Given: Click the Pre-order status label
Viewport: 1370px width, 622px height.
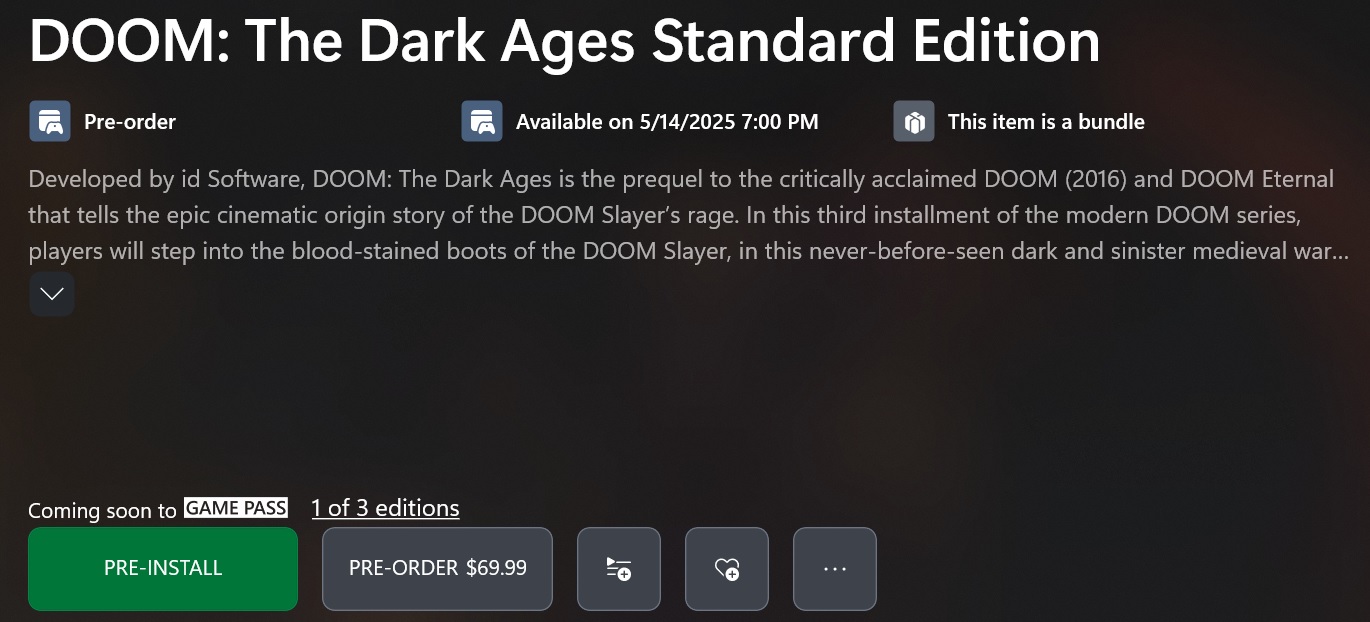Looking at the screenshot, I should (130, 122).
